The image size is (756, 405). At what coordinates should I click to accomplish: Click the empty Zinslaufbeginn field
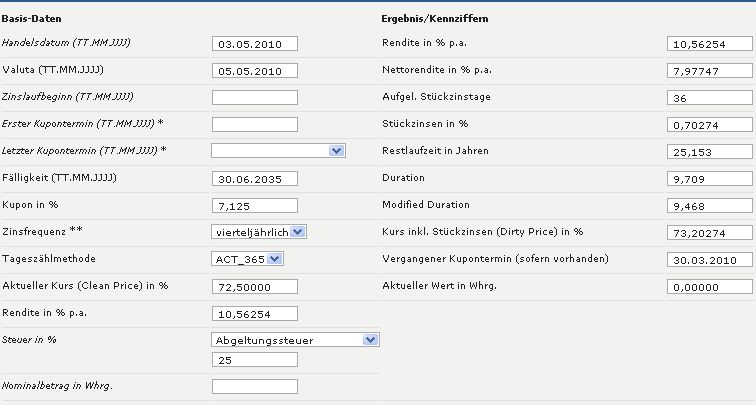[255, 97]
